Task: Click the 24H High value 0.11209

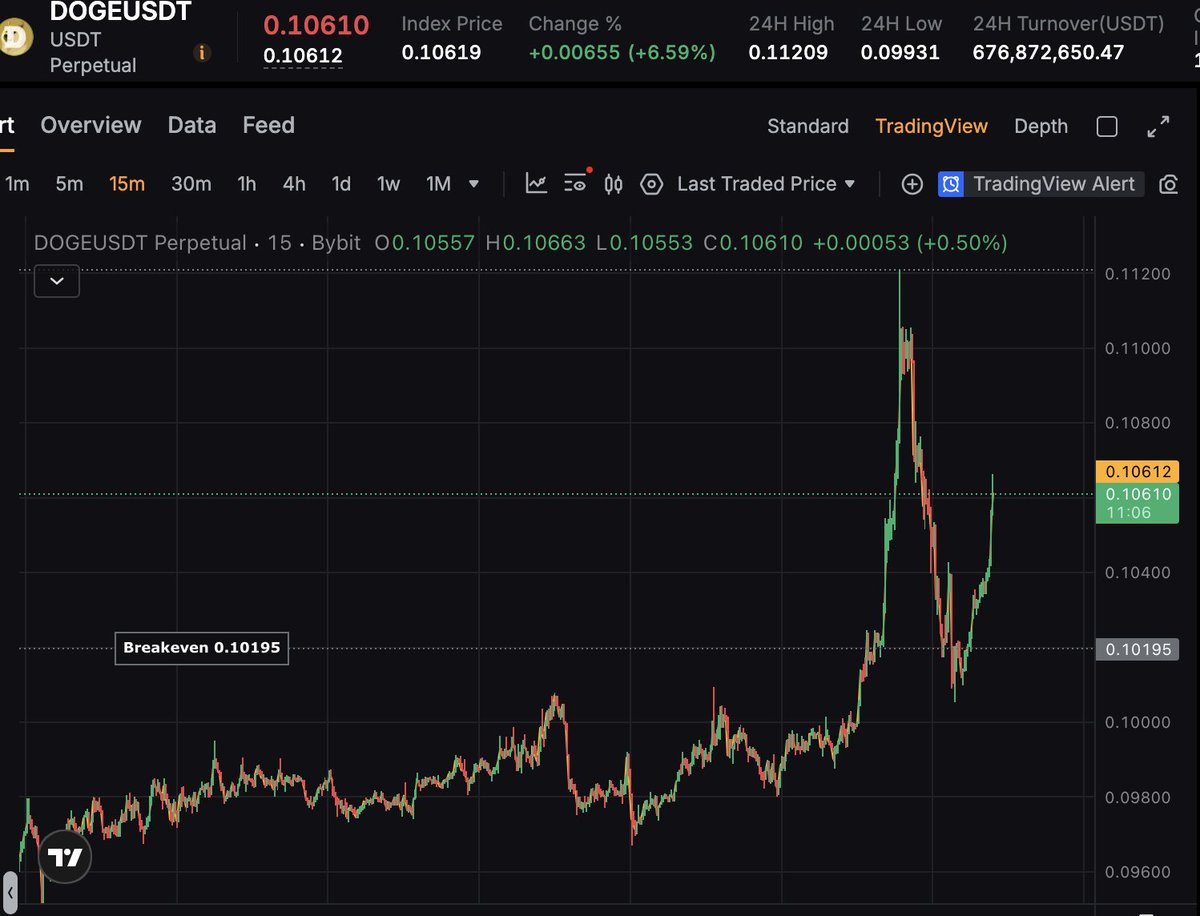Action: click(788, 53)
